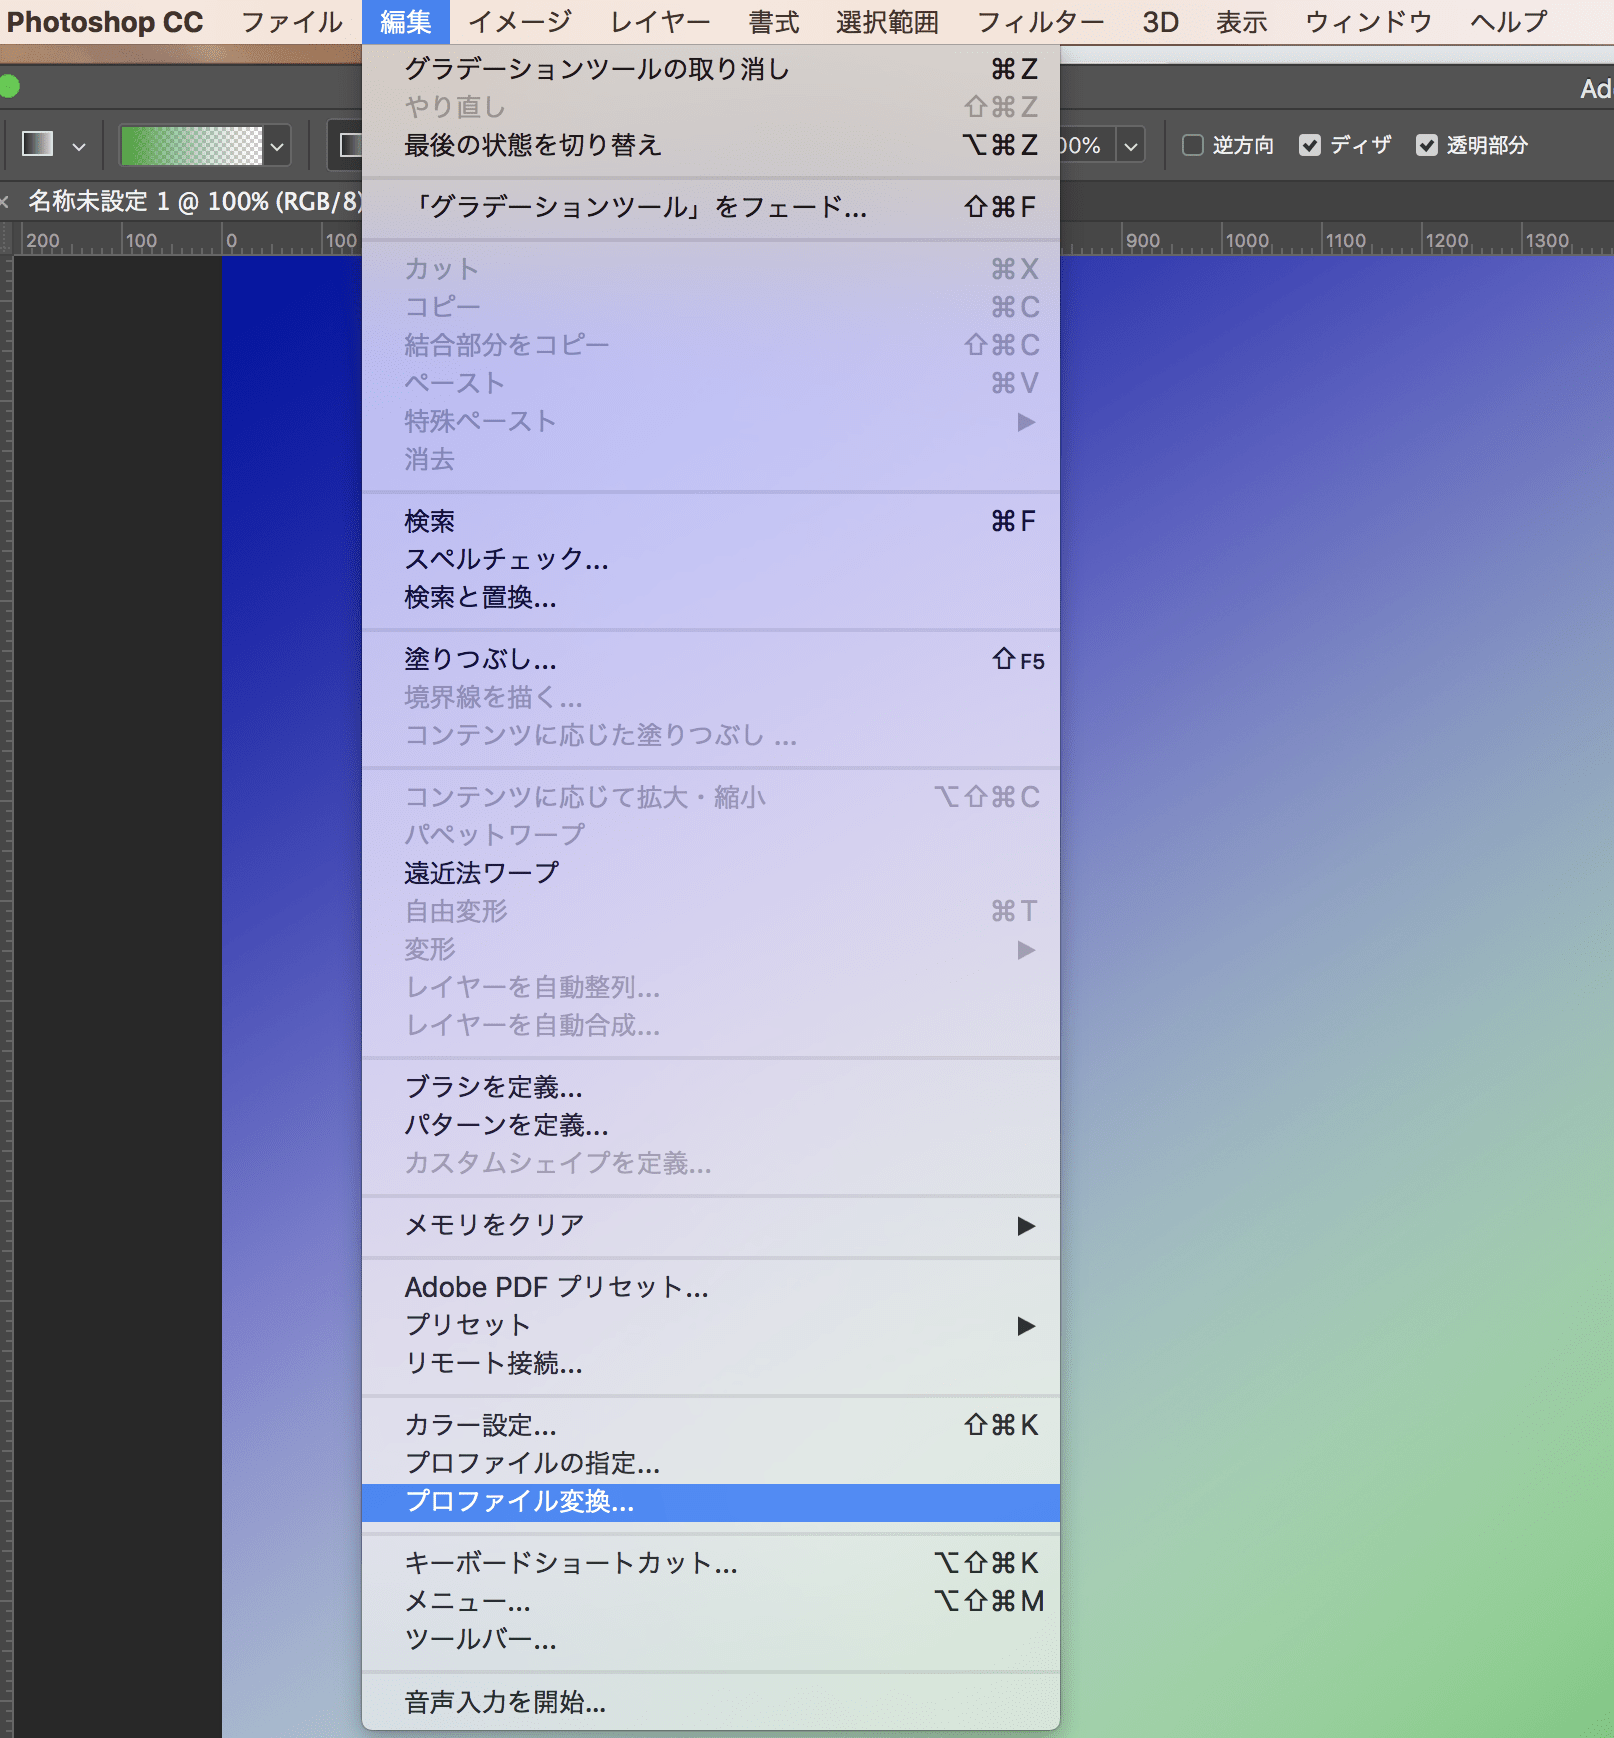Toggle the 透明部分 checkbox

pyautogui.click(x=1427, y=145)
